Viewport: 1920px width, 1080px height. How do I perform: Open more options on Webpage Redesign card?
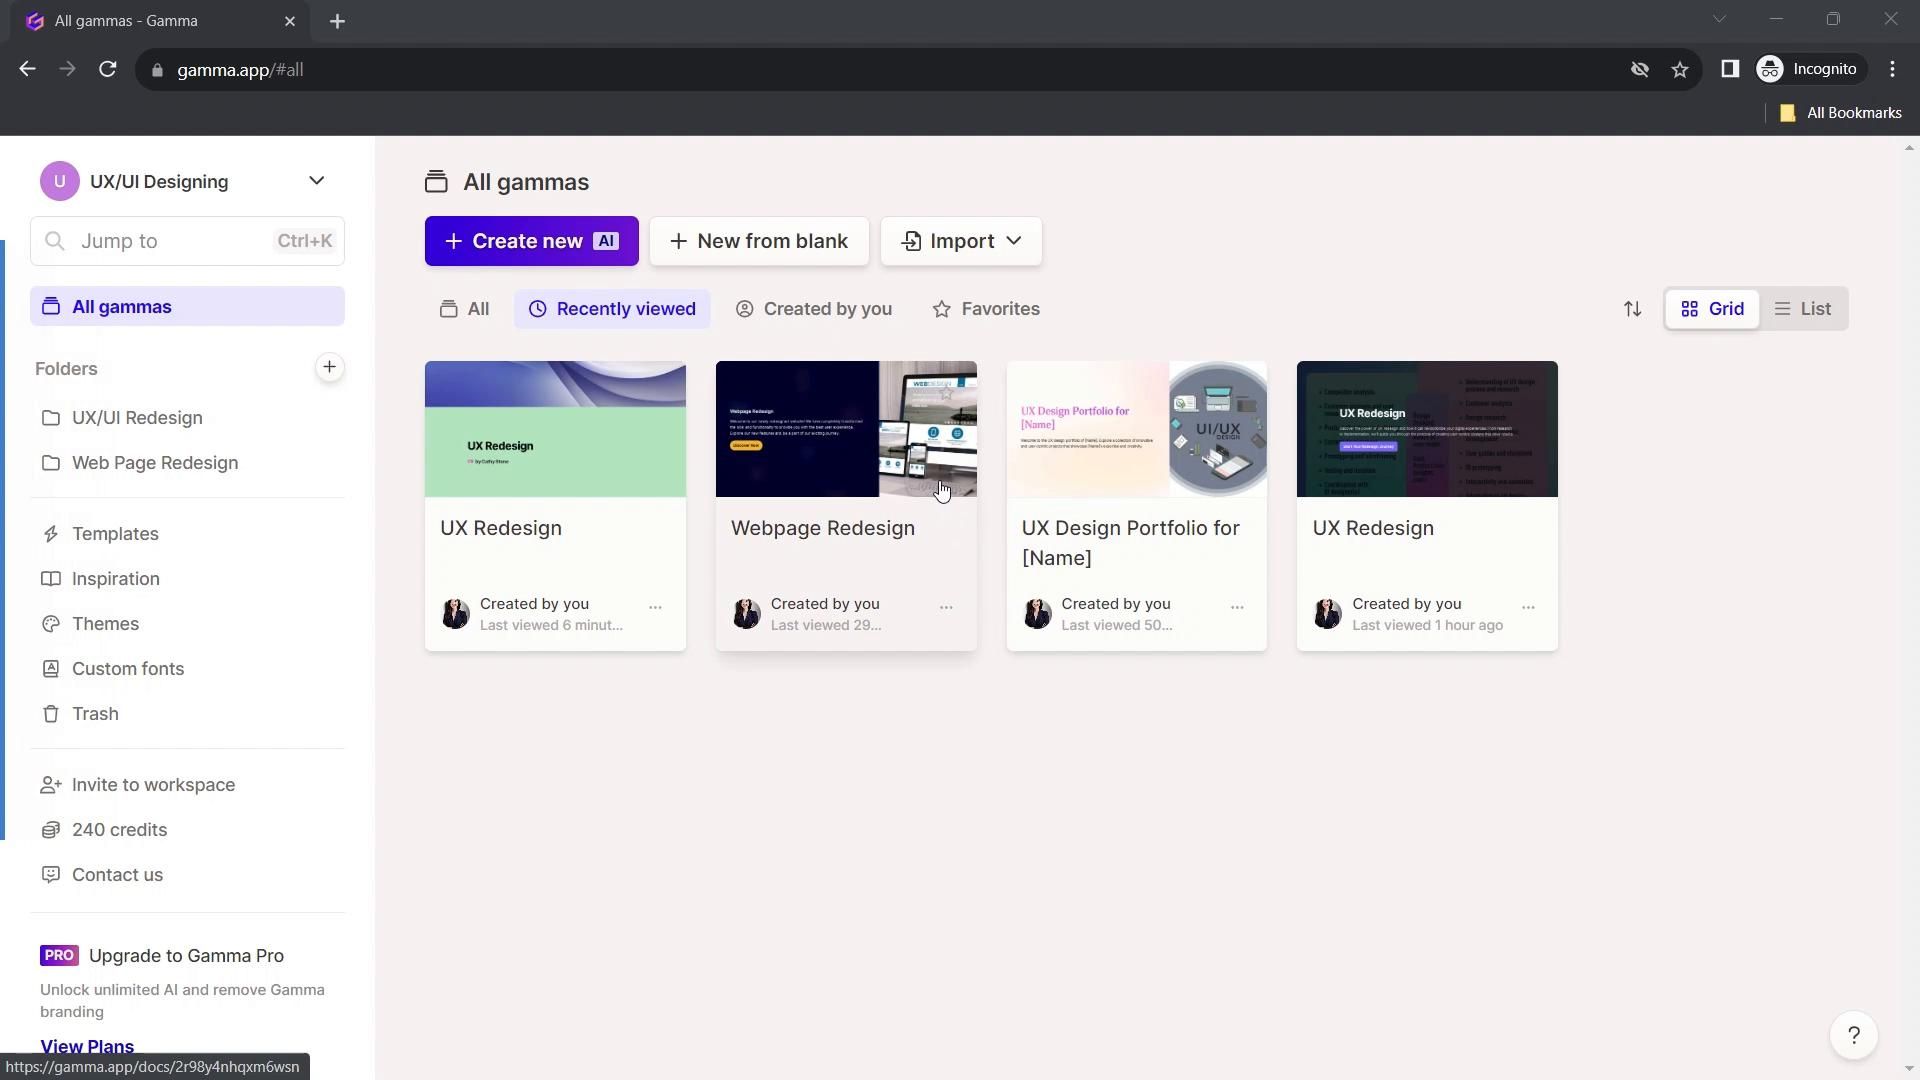[946, 607]
